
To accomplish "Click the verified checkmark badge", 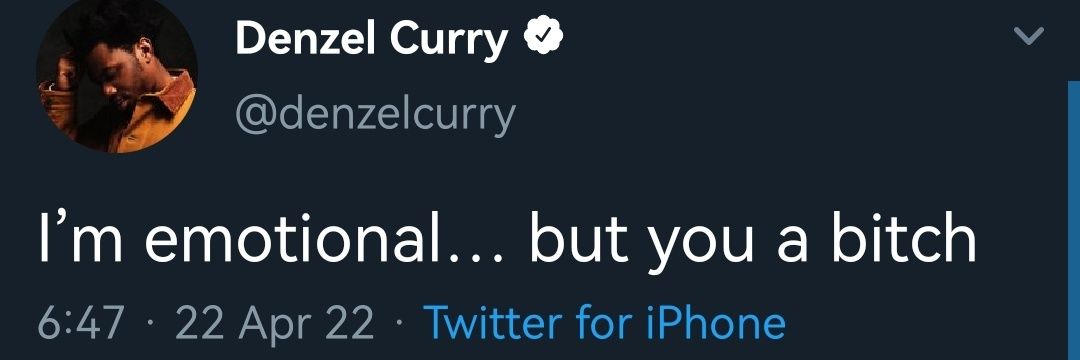I will tap(544, 39).
